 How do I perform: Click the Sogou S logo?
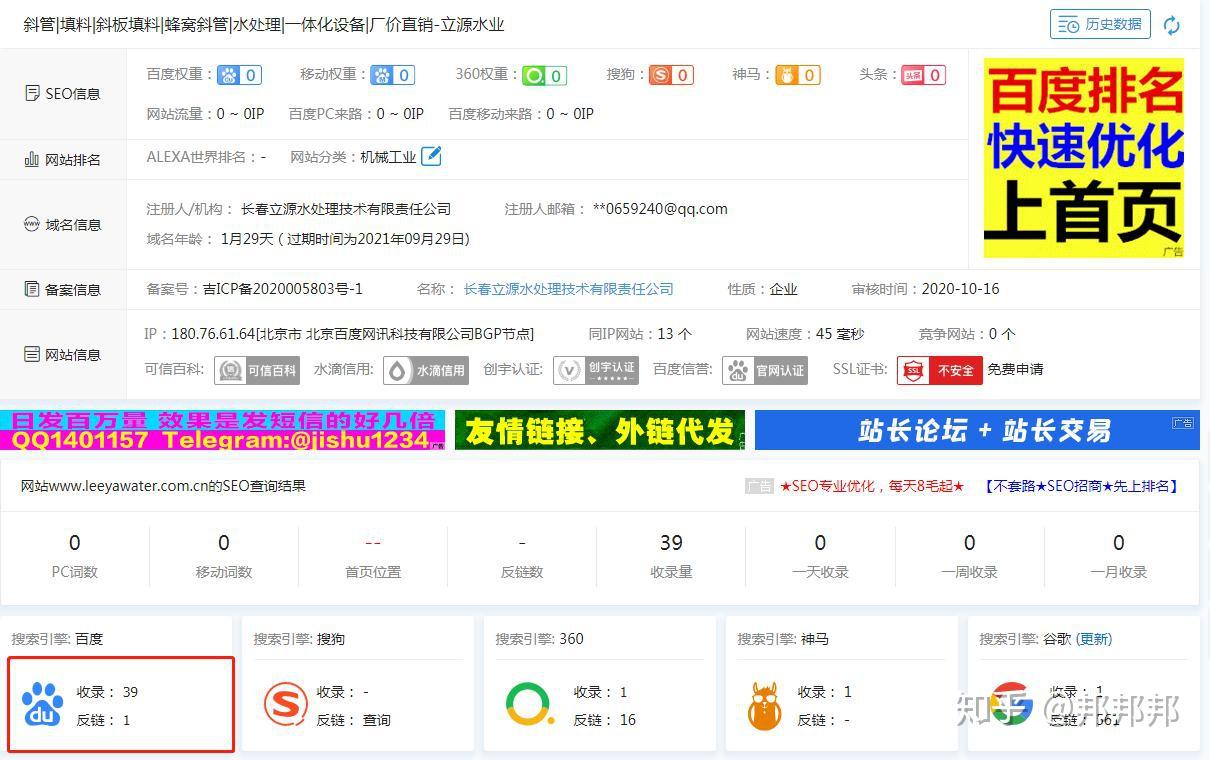285,705
